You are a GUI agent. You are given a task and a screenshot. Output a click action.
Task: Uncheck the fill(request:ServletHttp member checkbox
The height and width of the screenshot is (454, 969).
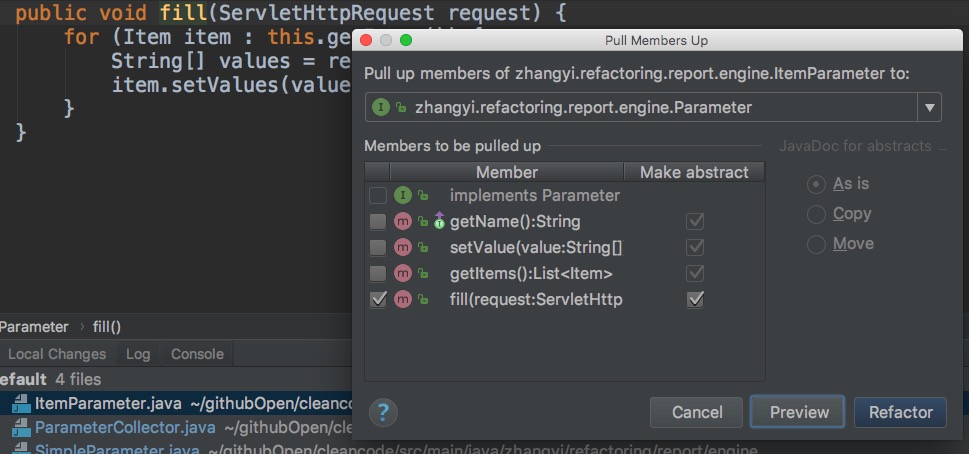(x=378, y=299)
